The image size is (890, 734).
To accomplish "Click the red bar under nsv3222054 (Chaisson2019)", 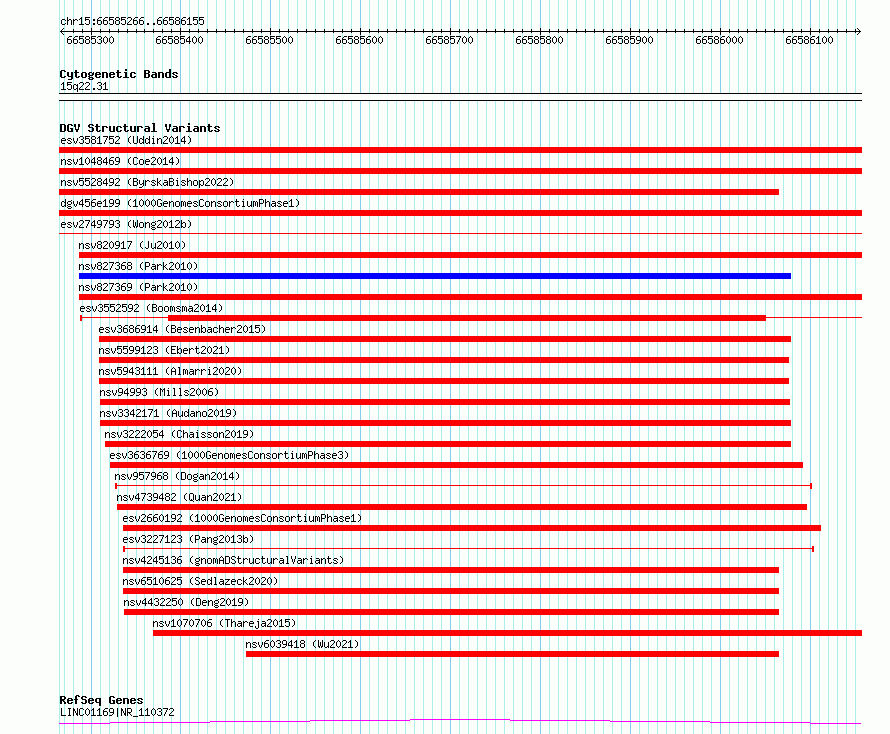I will click(x=448, y=444).
